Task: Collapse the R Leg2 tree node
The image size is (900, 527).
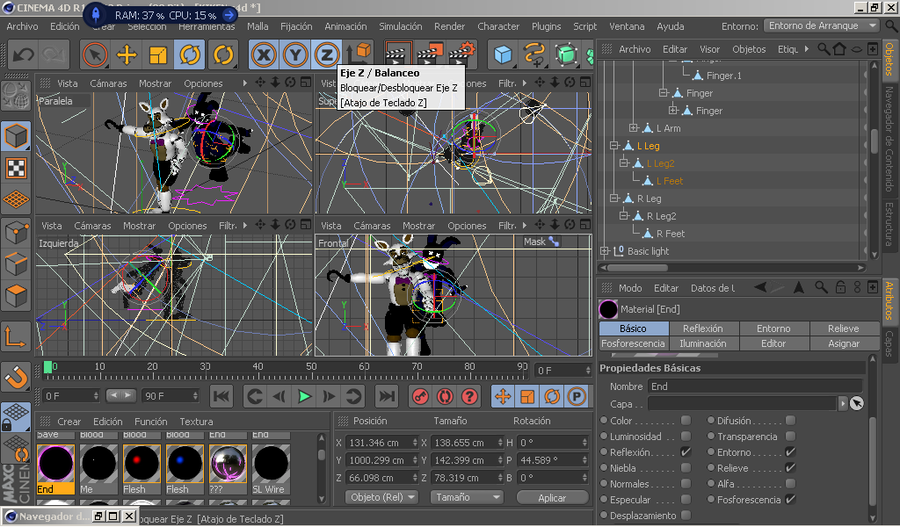Action: (624, 216)
